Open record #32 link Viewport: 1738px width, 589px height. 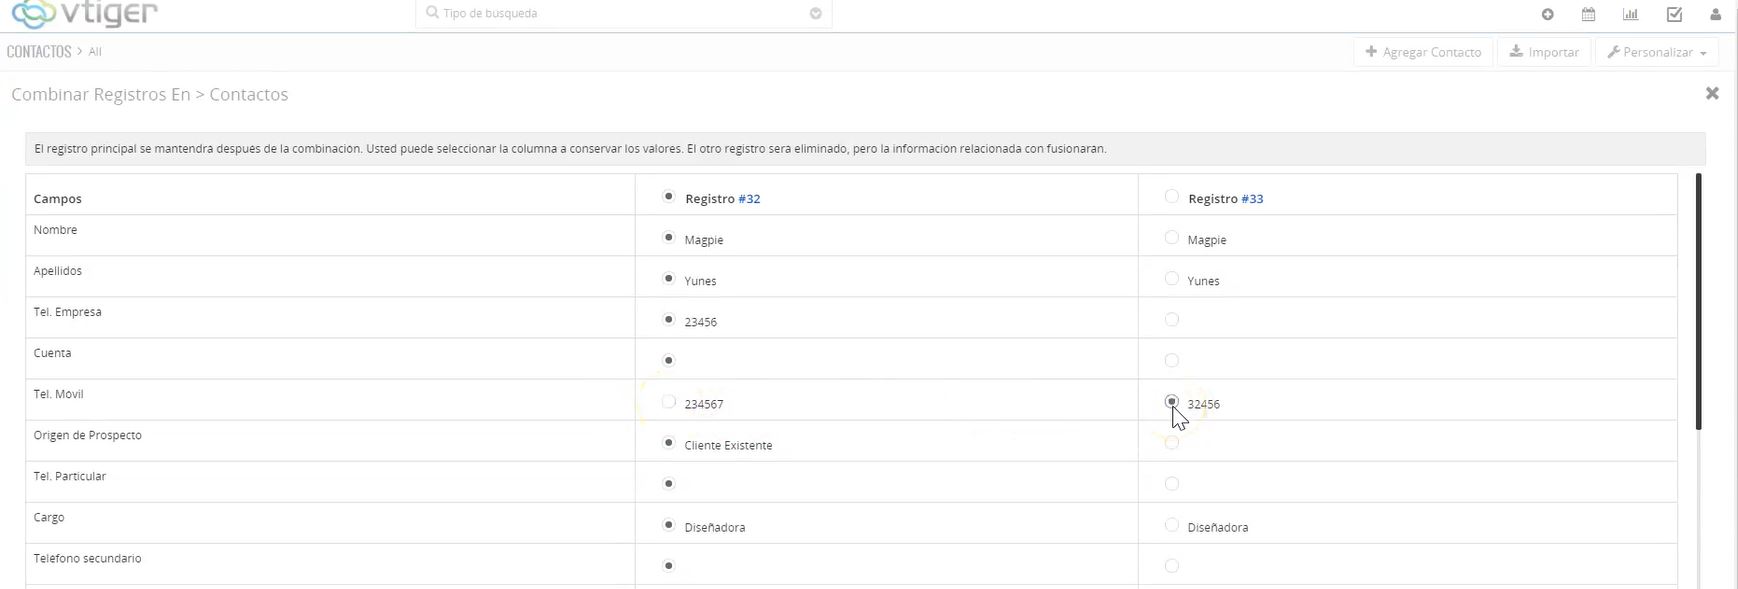[749, 199]
